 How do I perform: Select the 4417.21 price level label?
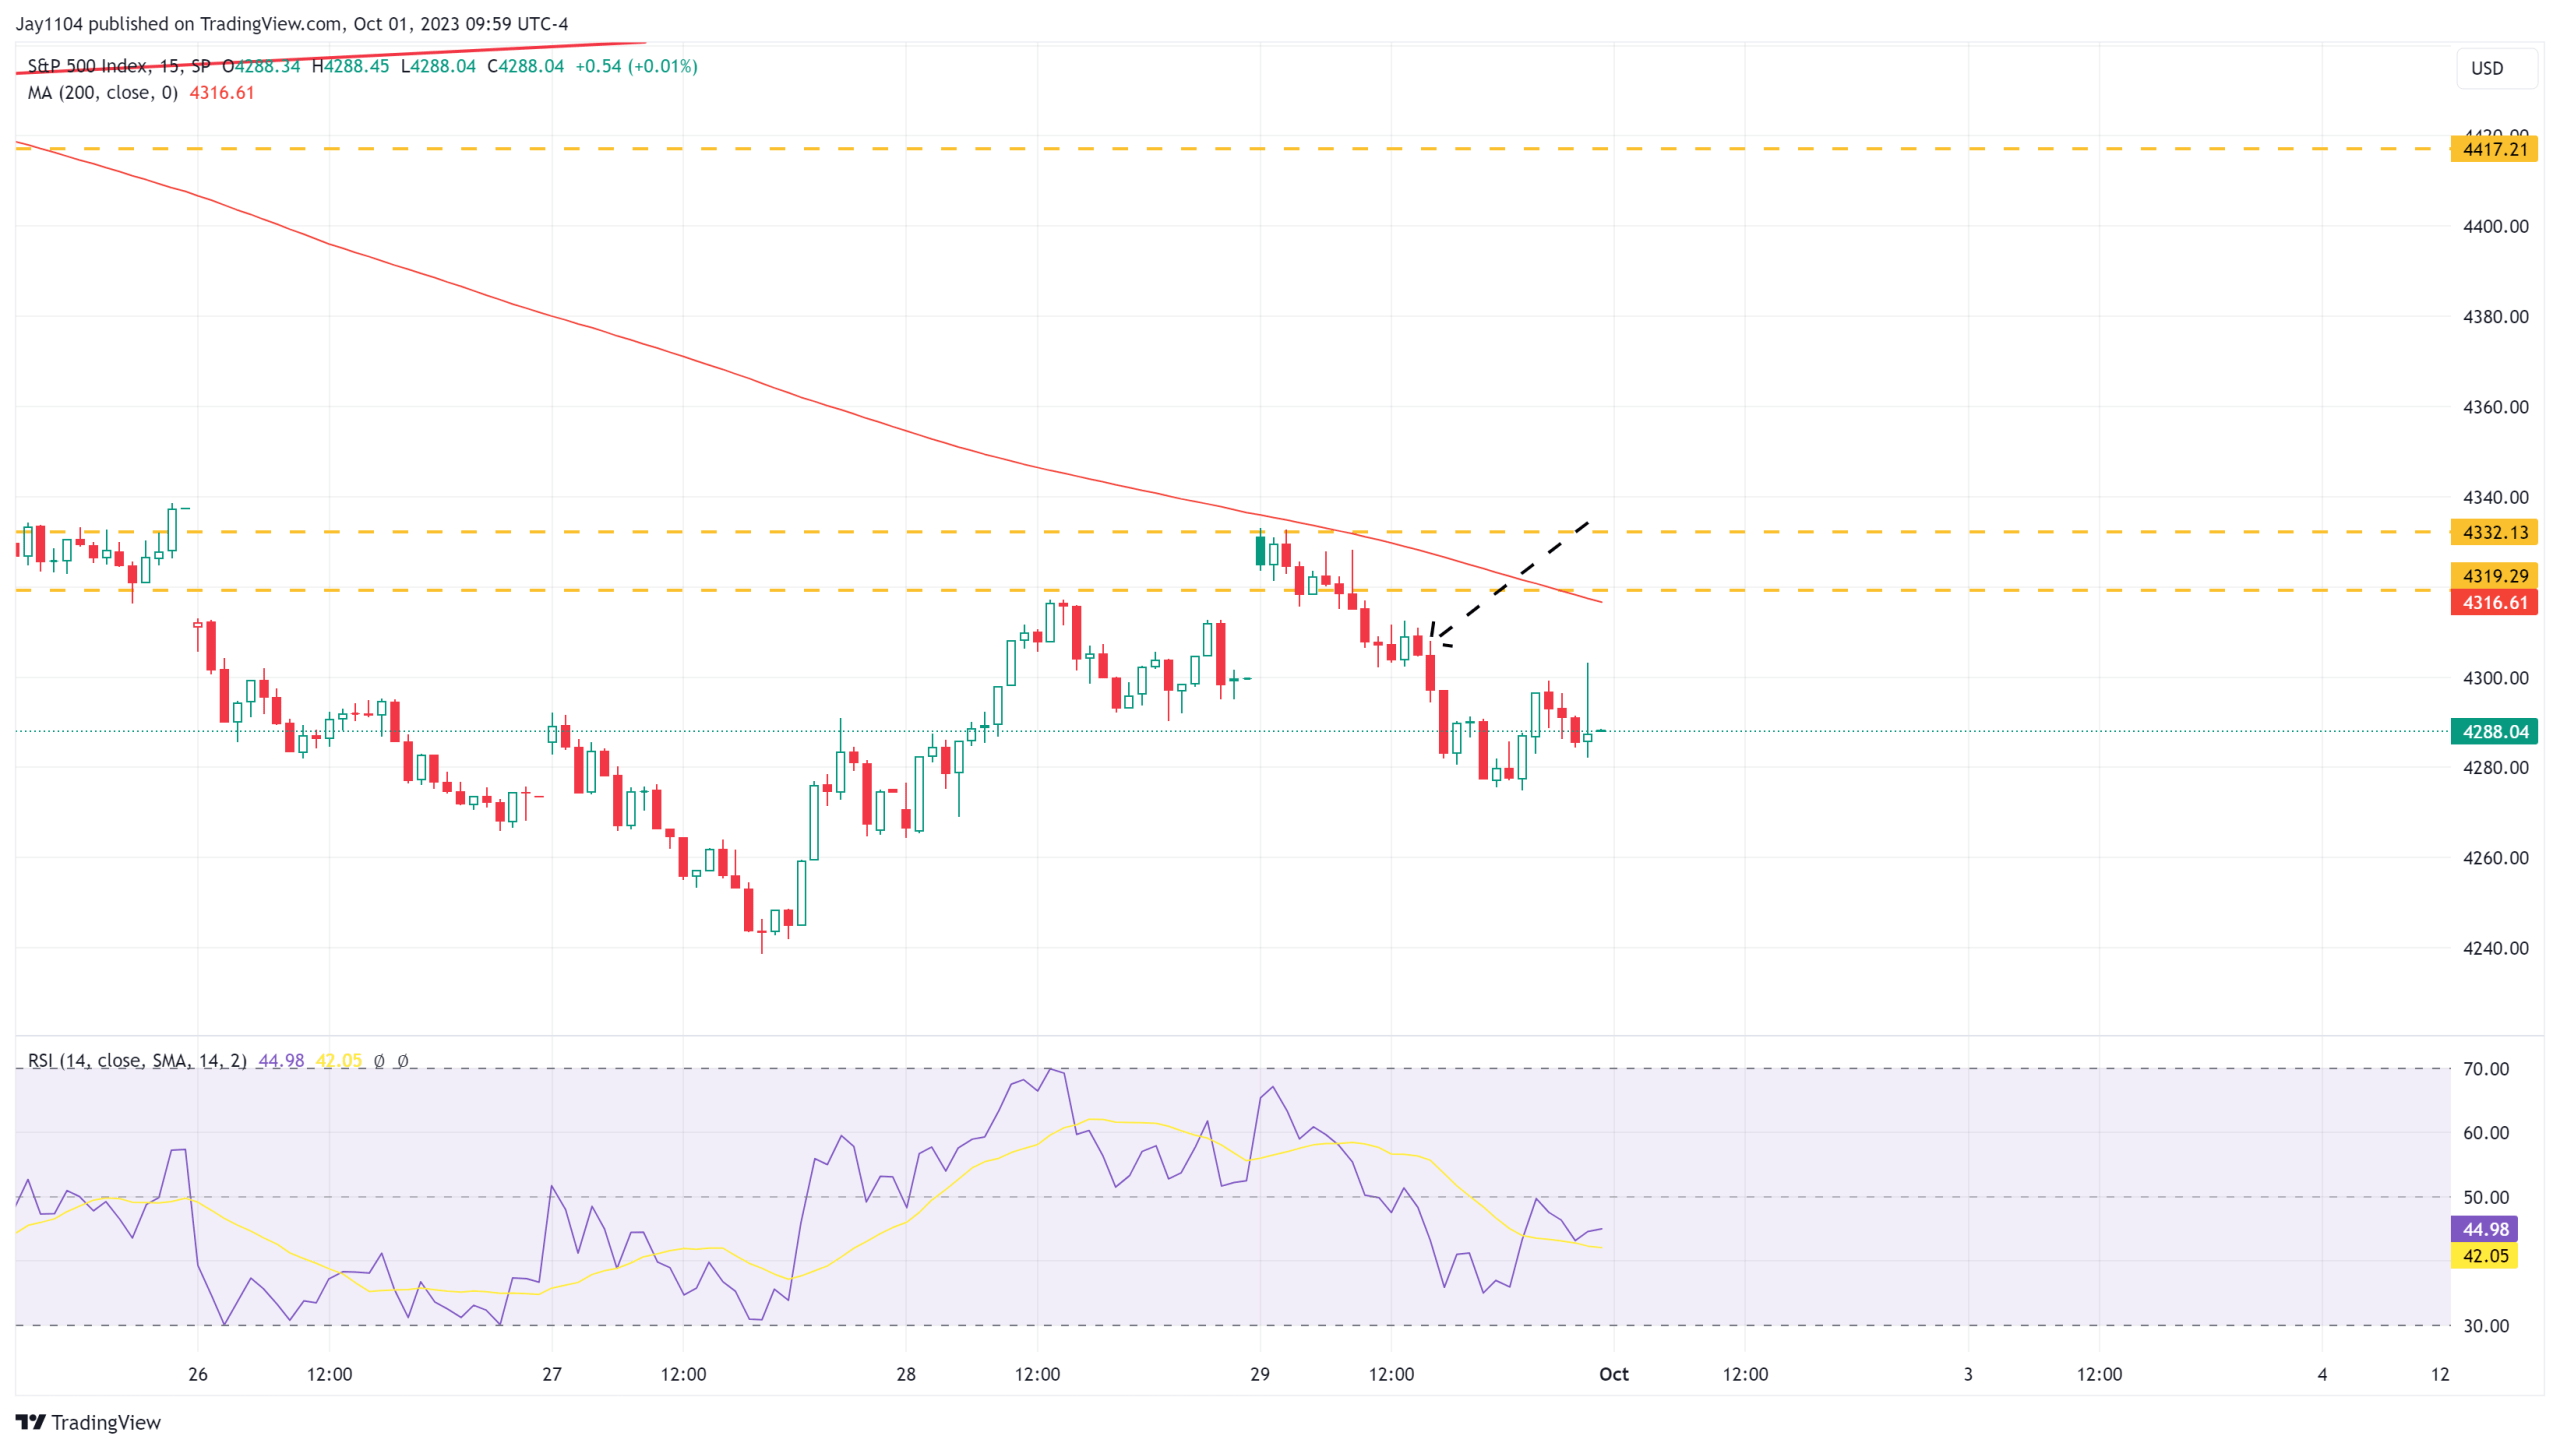point(2494,149)
